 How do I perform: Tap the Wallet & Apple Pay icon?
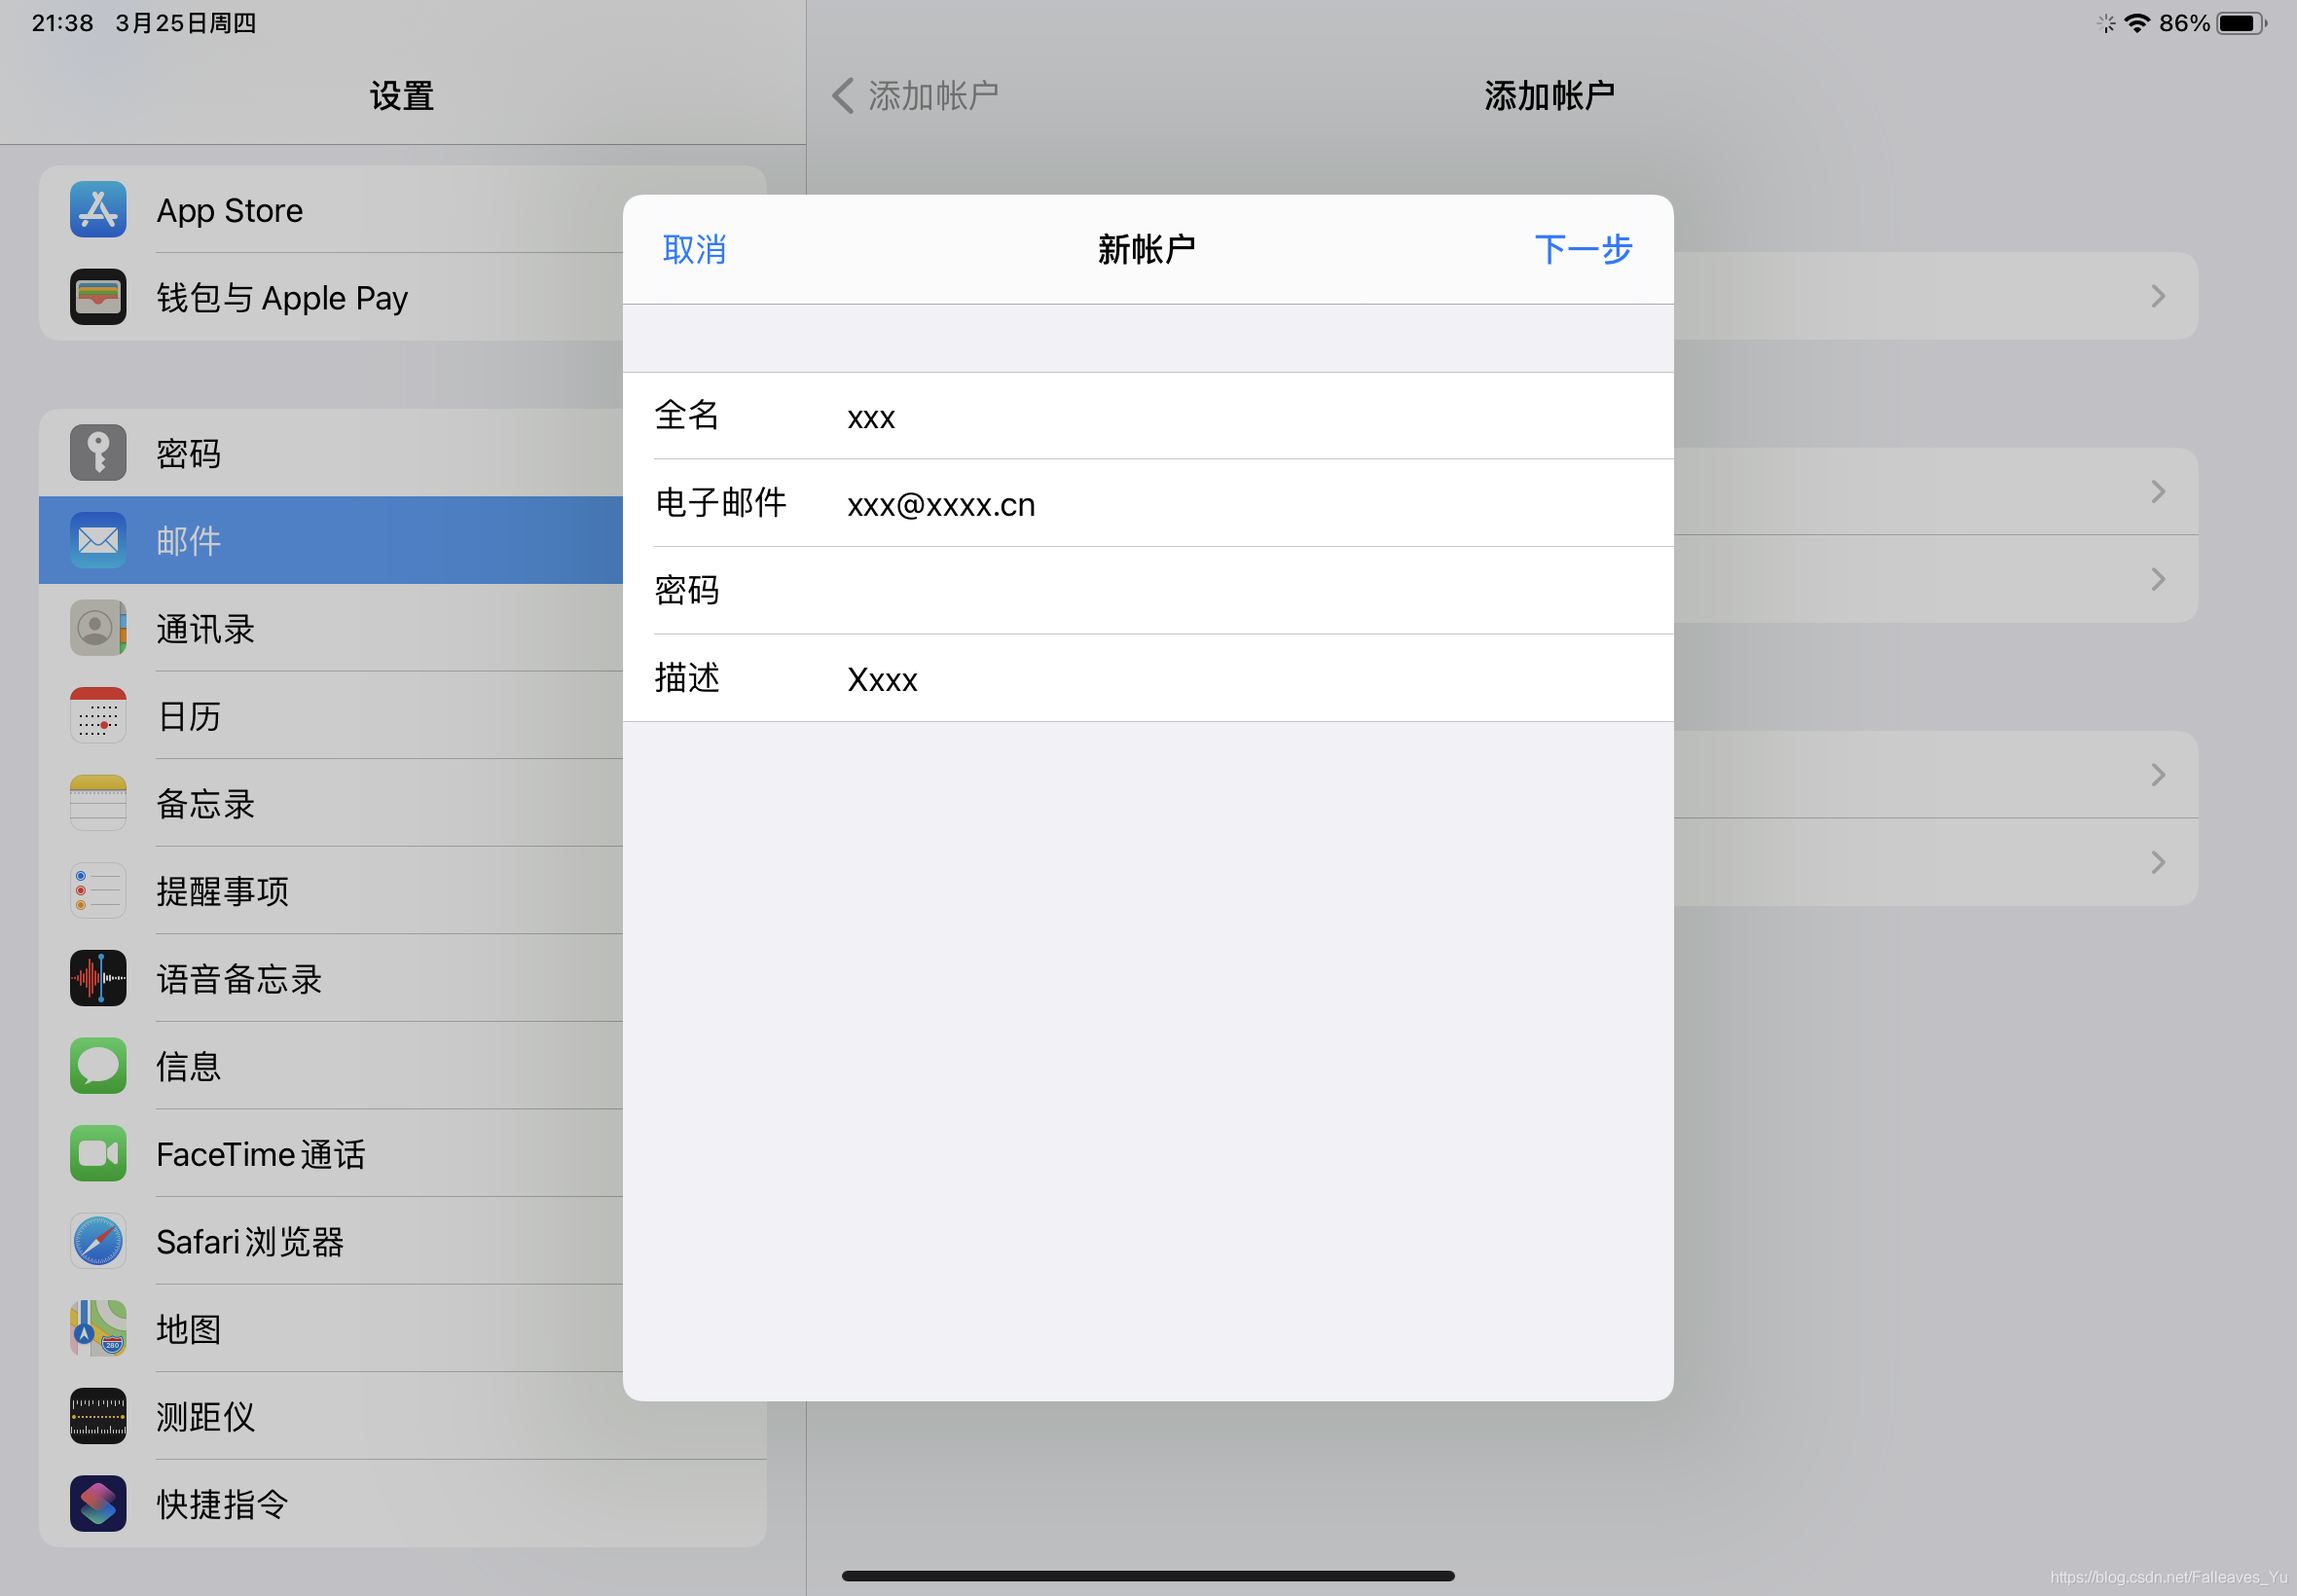pyautogui.click(x=98, y=297)
